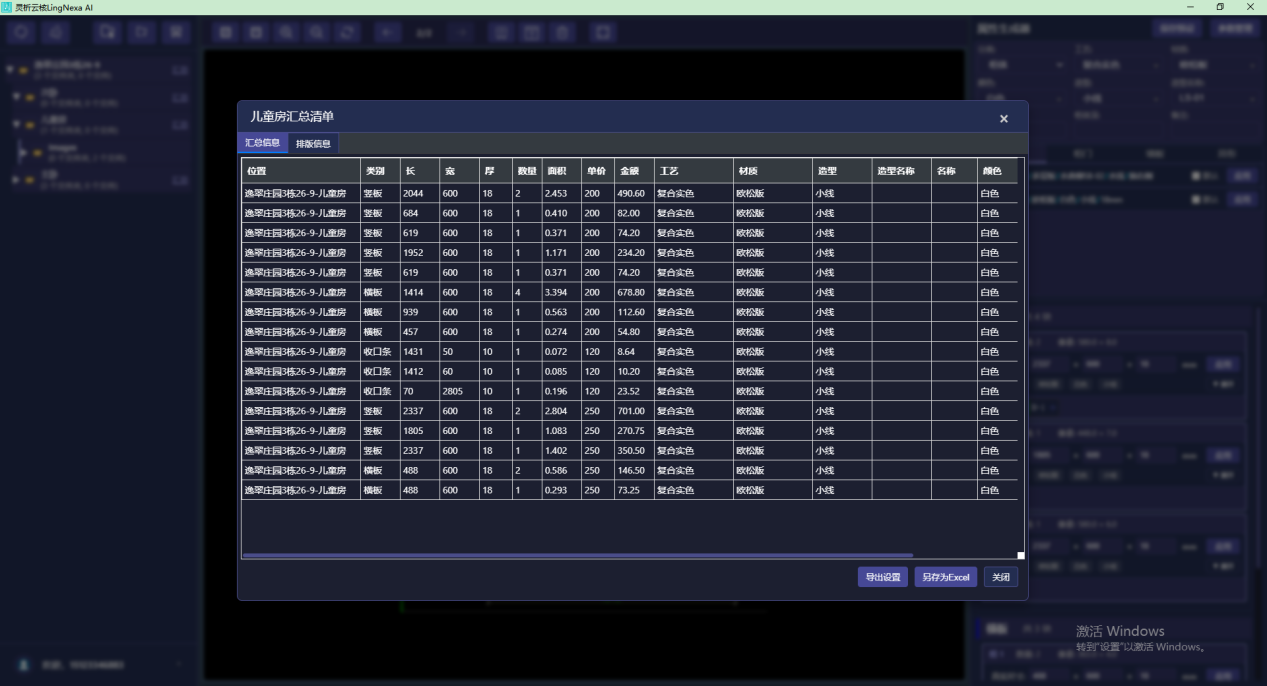The image size is (1267, 686).
Task: Select the area cell 1.402
Action: point(561,451)
